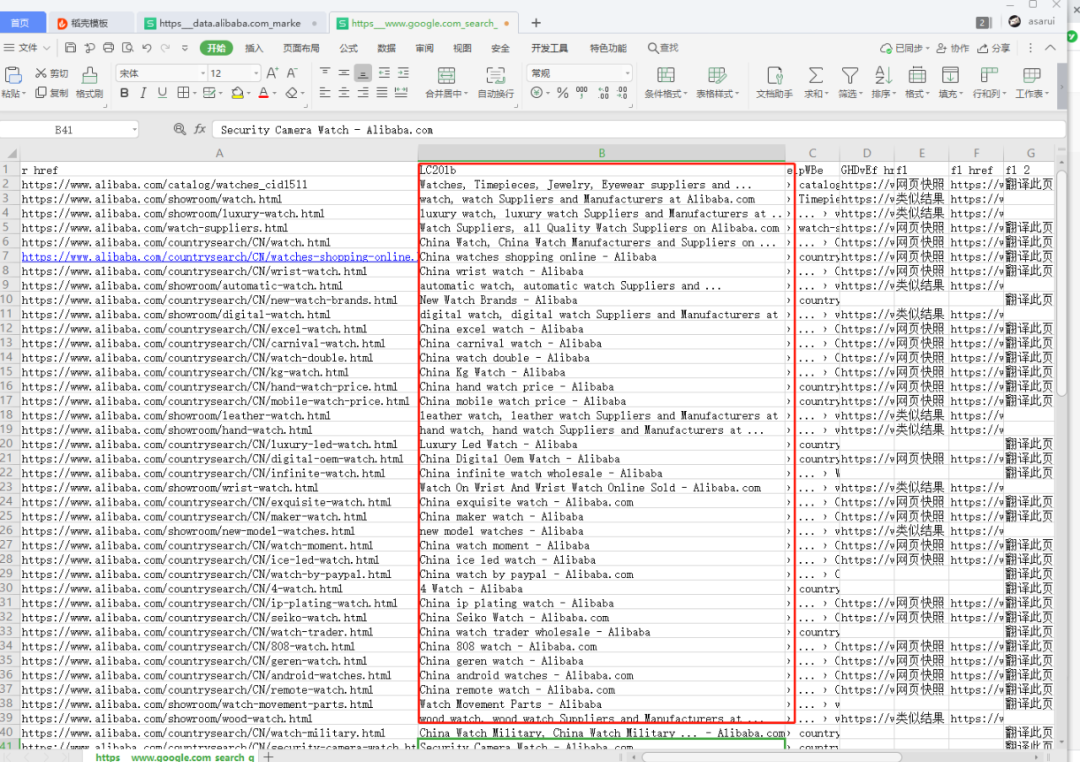Click the 排序 sort A-Z icon

pos(882,75)
